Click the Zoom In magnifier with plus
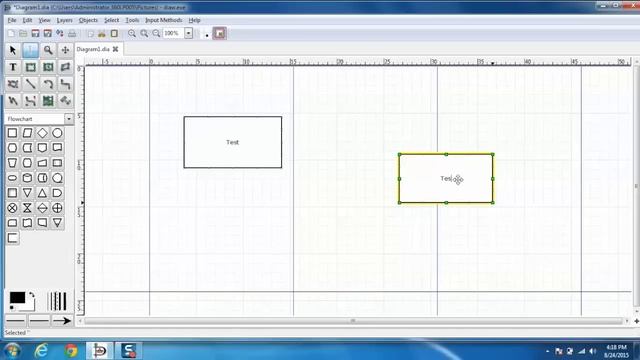 pos(132,33)
